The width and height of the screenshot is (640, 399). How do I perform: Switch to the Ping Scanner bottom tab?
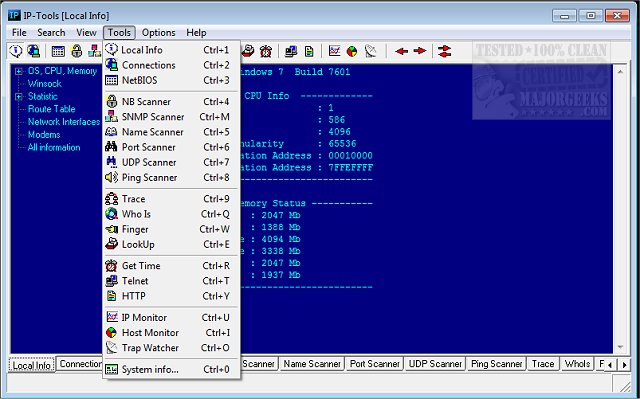(x=496, y=364)
